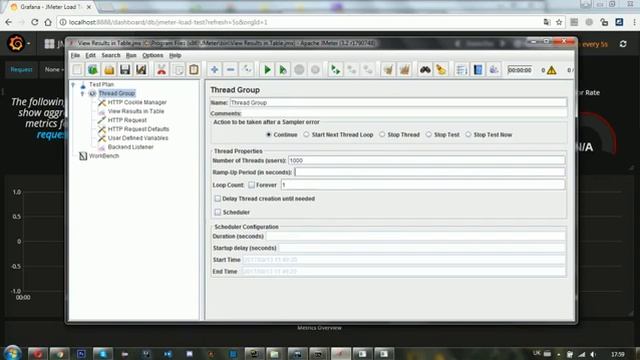Click the Save As icon
The width and height of the screenshot is (640, 360).
pyautogui.click(x=141, y=70)
